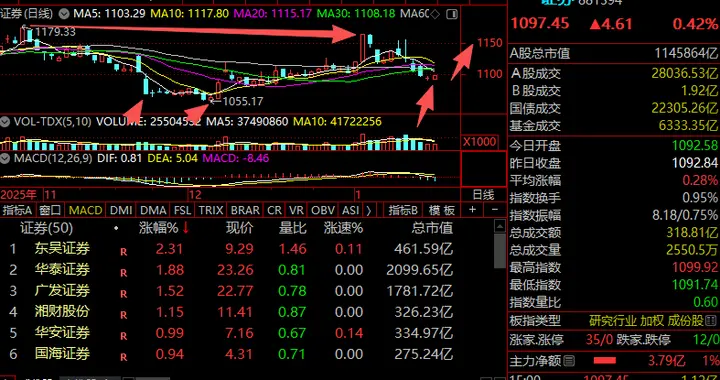Select the FSL indicator tab
Image resolution: width=720 pixels, height=380 pixels.
pyautogui.click(x=182, y=210)
